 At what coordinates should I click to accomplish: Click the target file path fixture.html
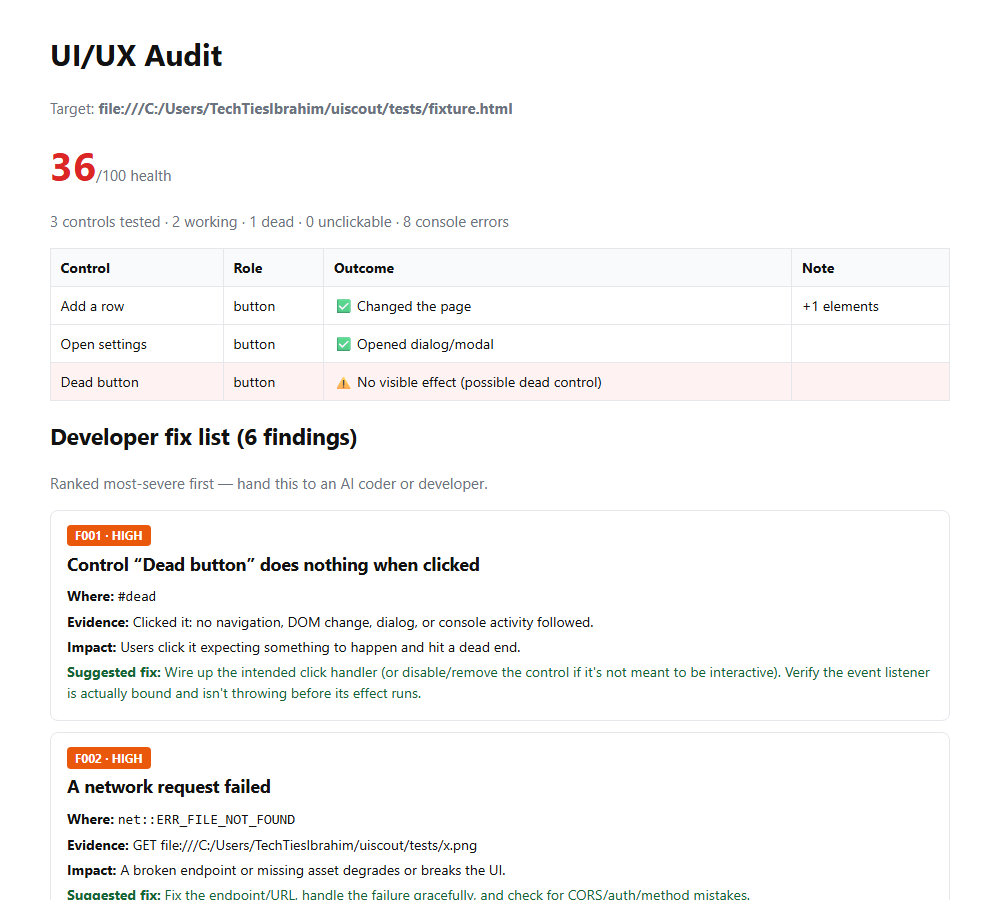[x=305, y=109]
